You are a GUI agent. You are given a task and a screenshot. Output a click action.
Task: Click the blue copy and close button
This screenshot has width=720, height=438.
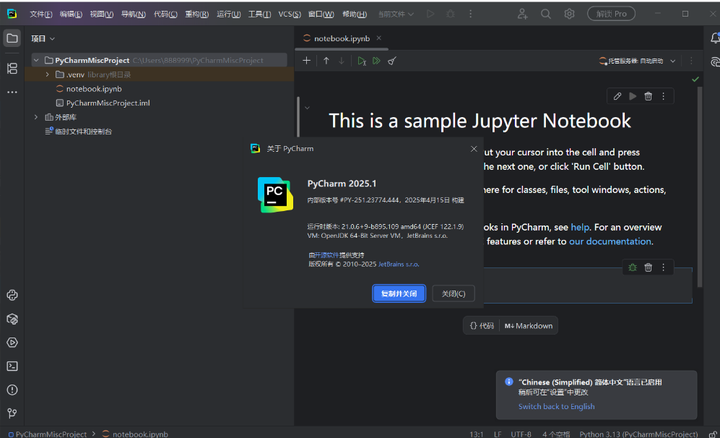coord(399,293)
